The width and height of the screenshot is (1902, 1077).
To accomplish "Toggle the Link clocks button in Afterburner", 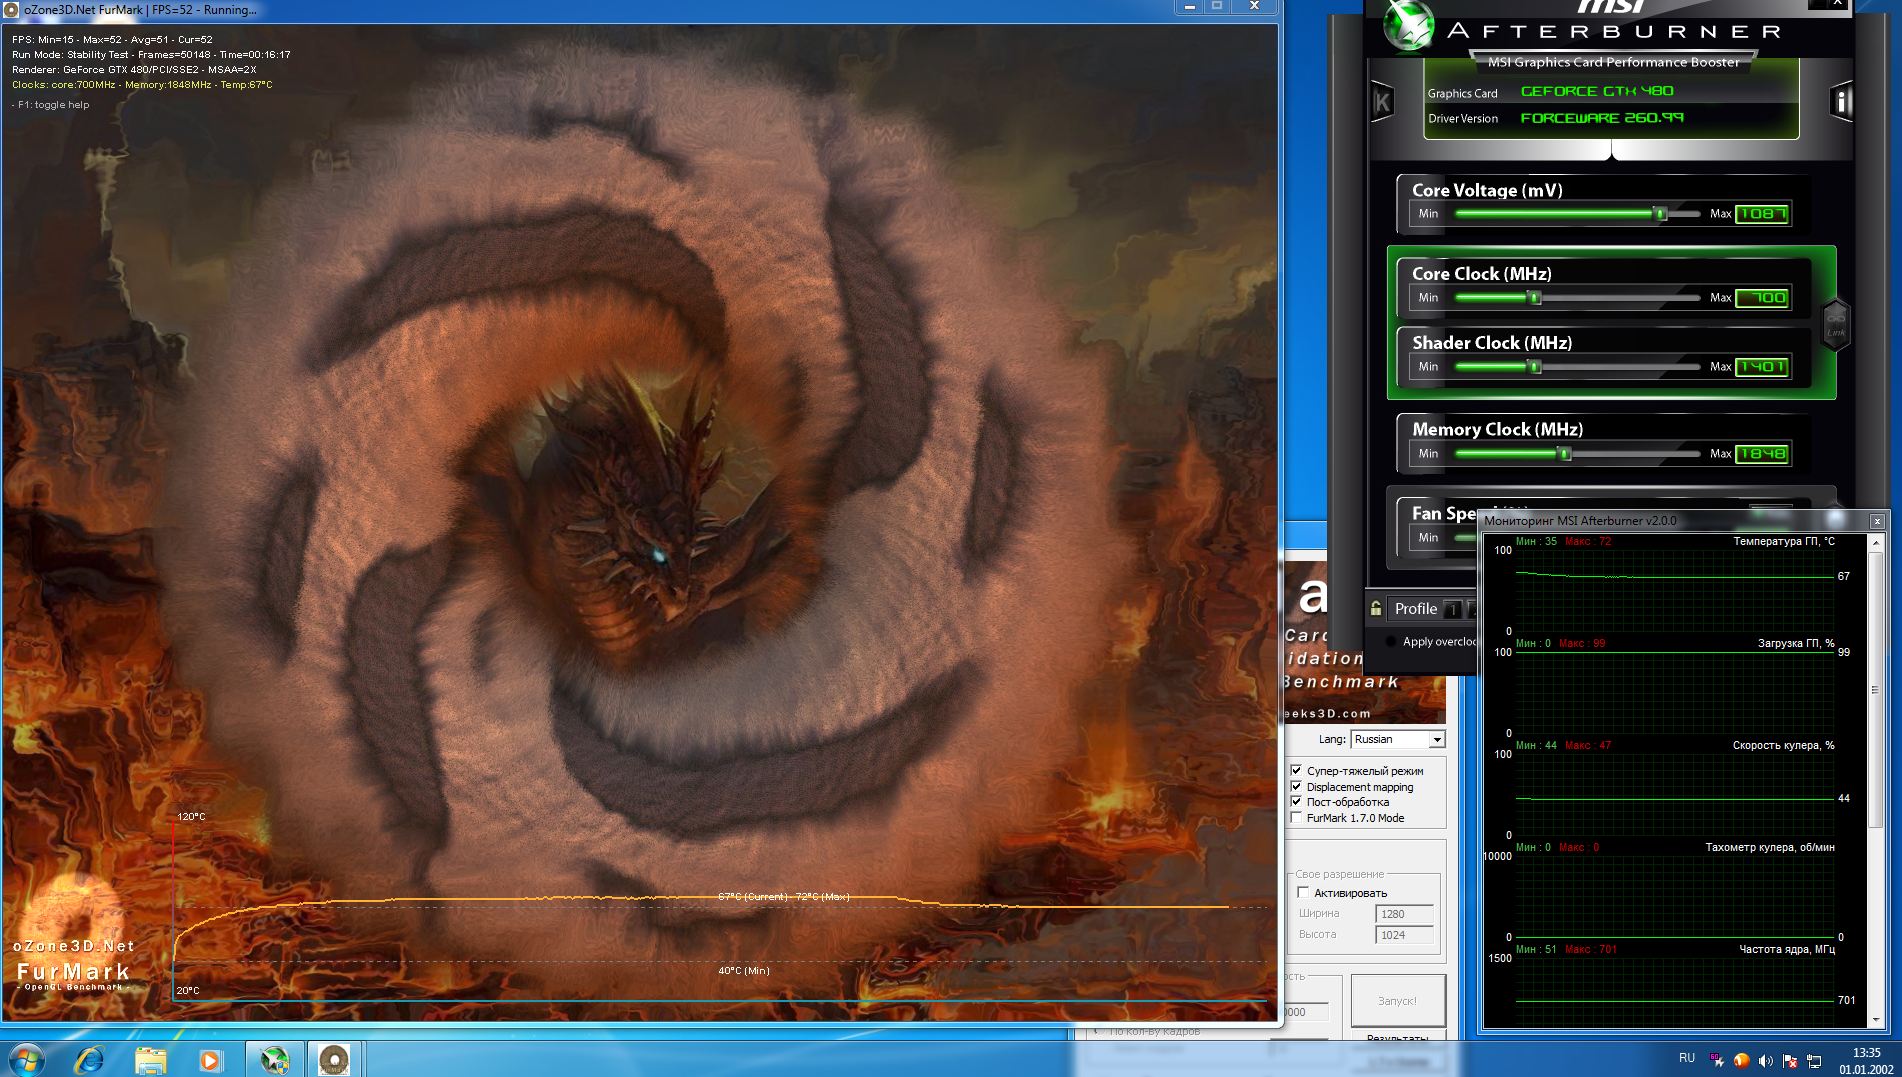I will 1836,325.
